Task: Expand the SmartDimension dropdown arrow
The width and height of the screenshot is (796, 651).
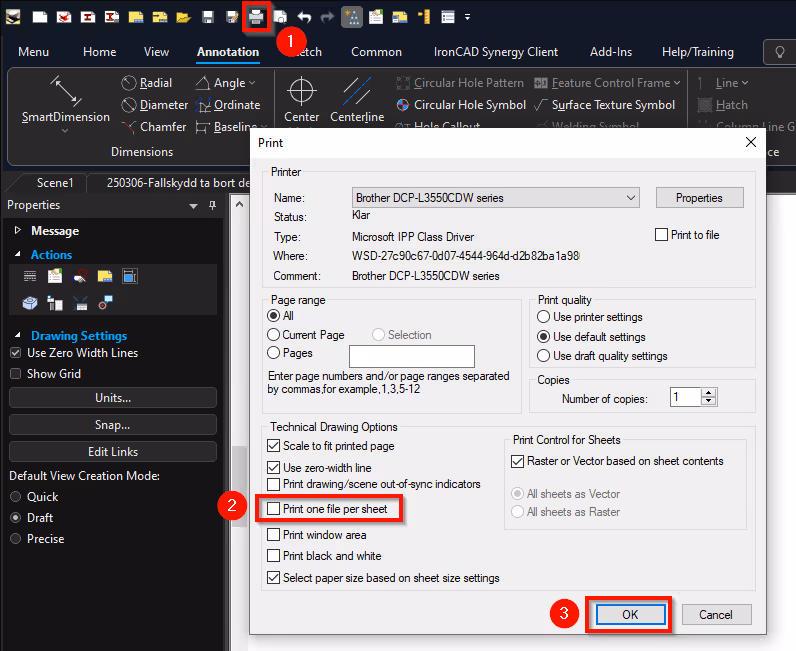Action: 65,131
